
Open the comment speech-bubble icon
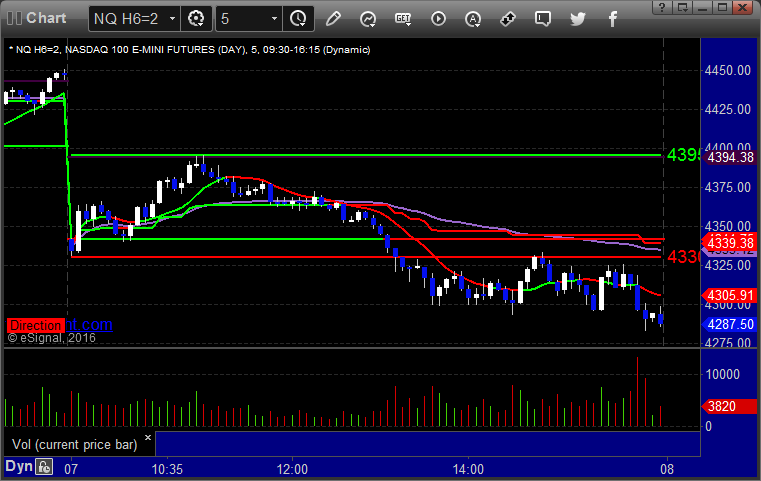coord(543,19)
